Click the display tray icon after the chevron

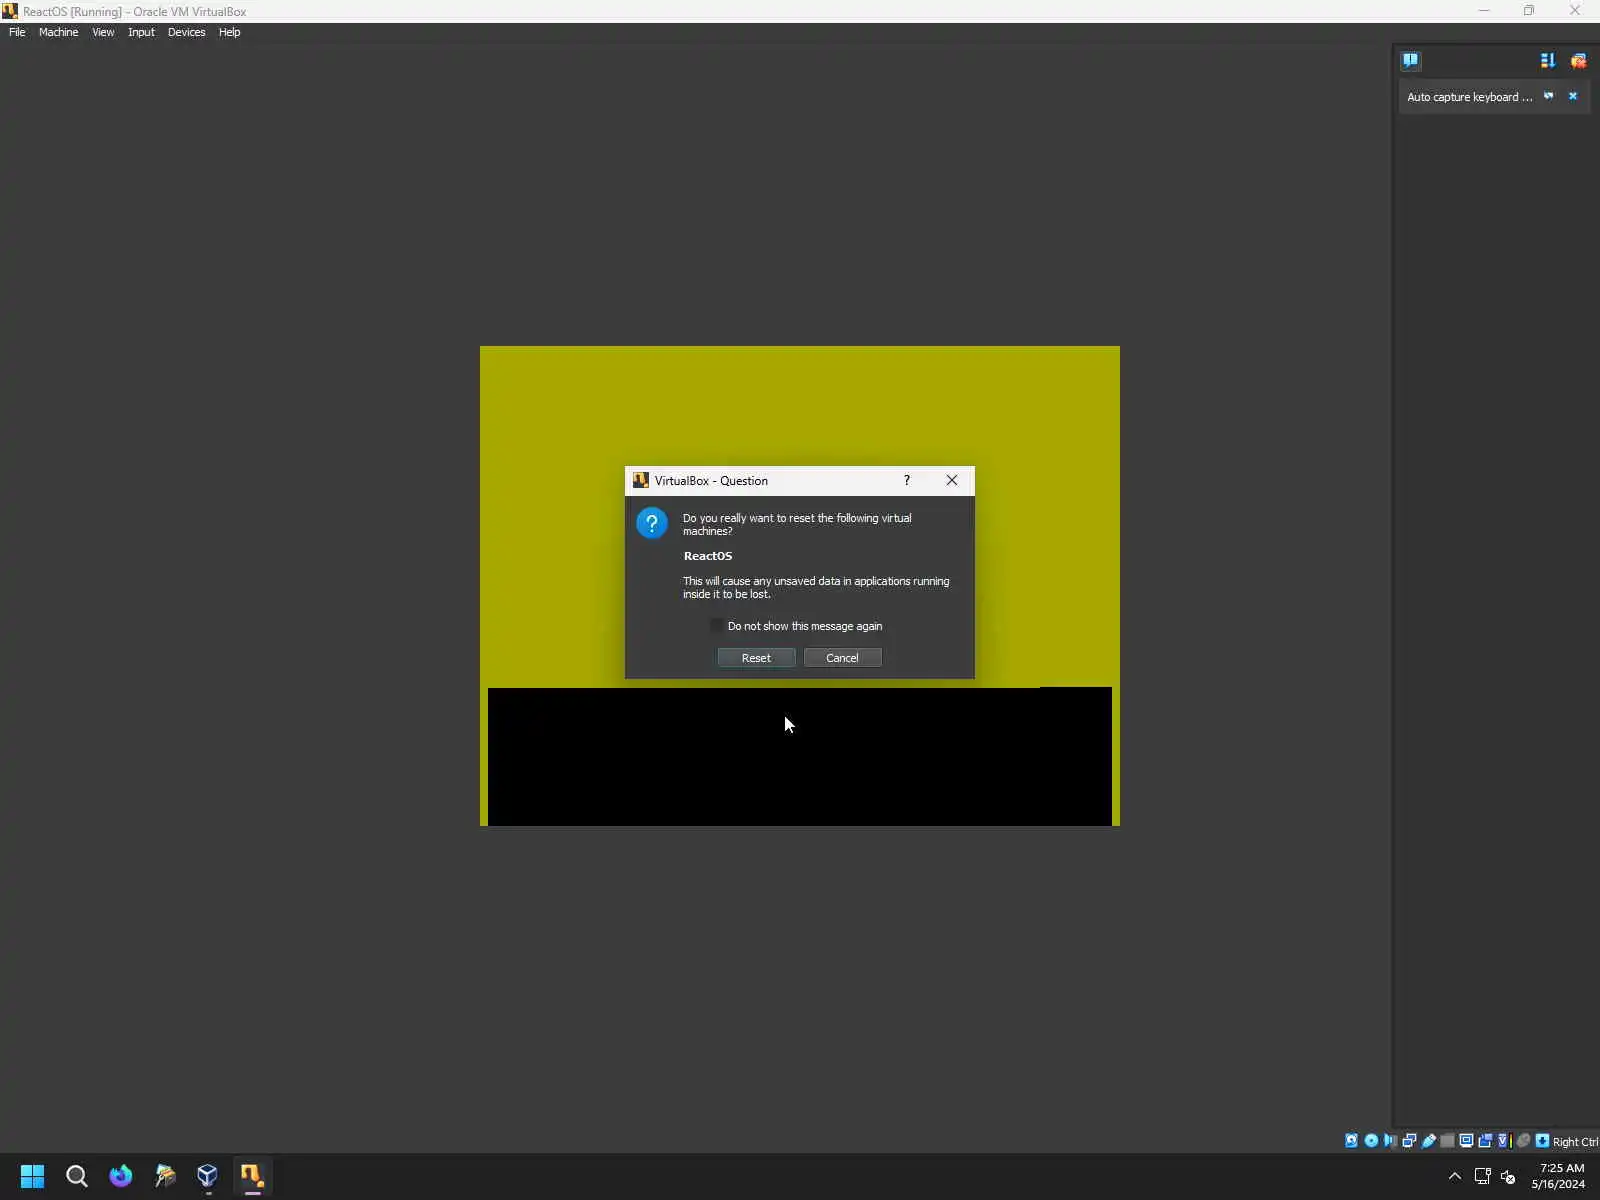pyautogui.click(x=1482, y=1176)
